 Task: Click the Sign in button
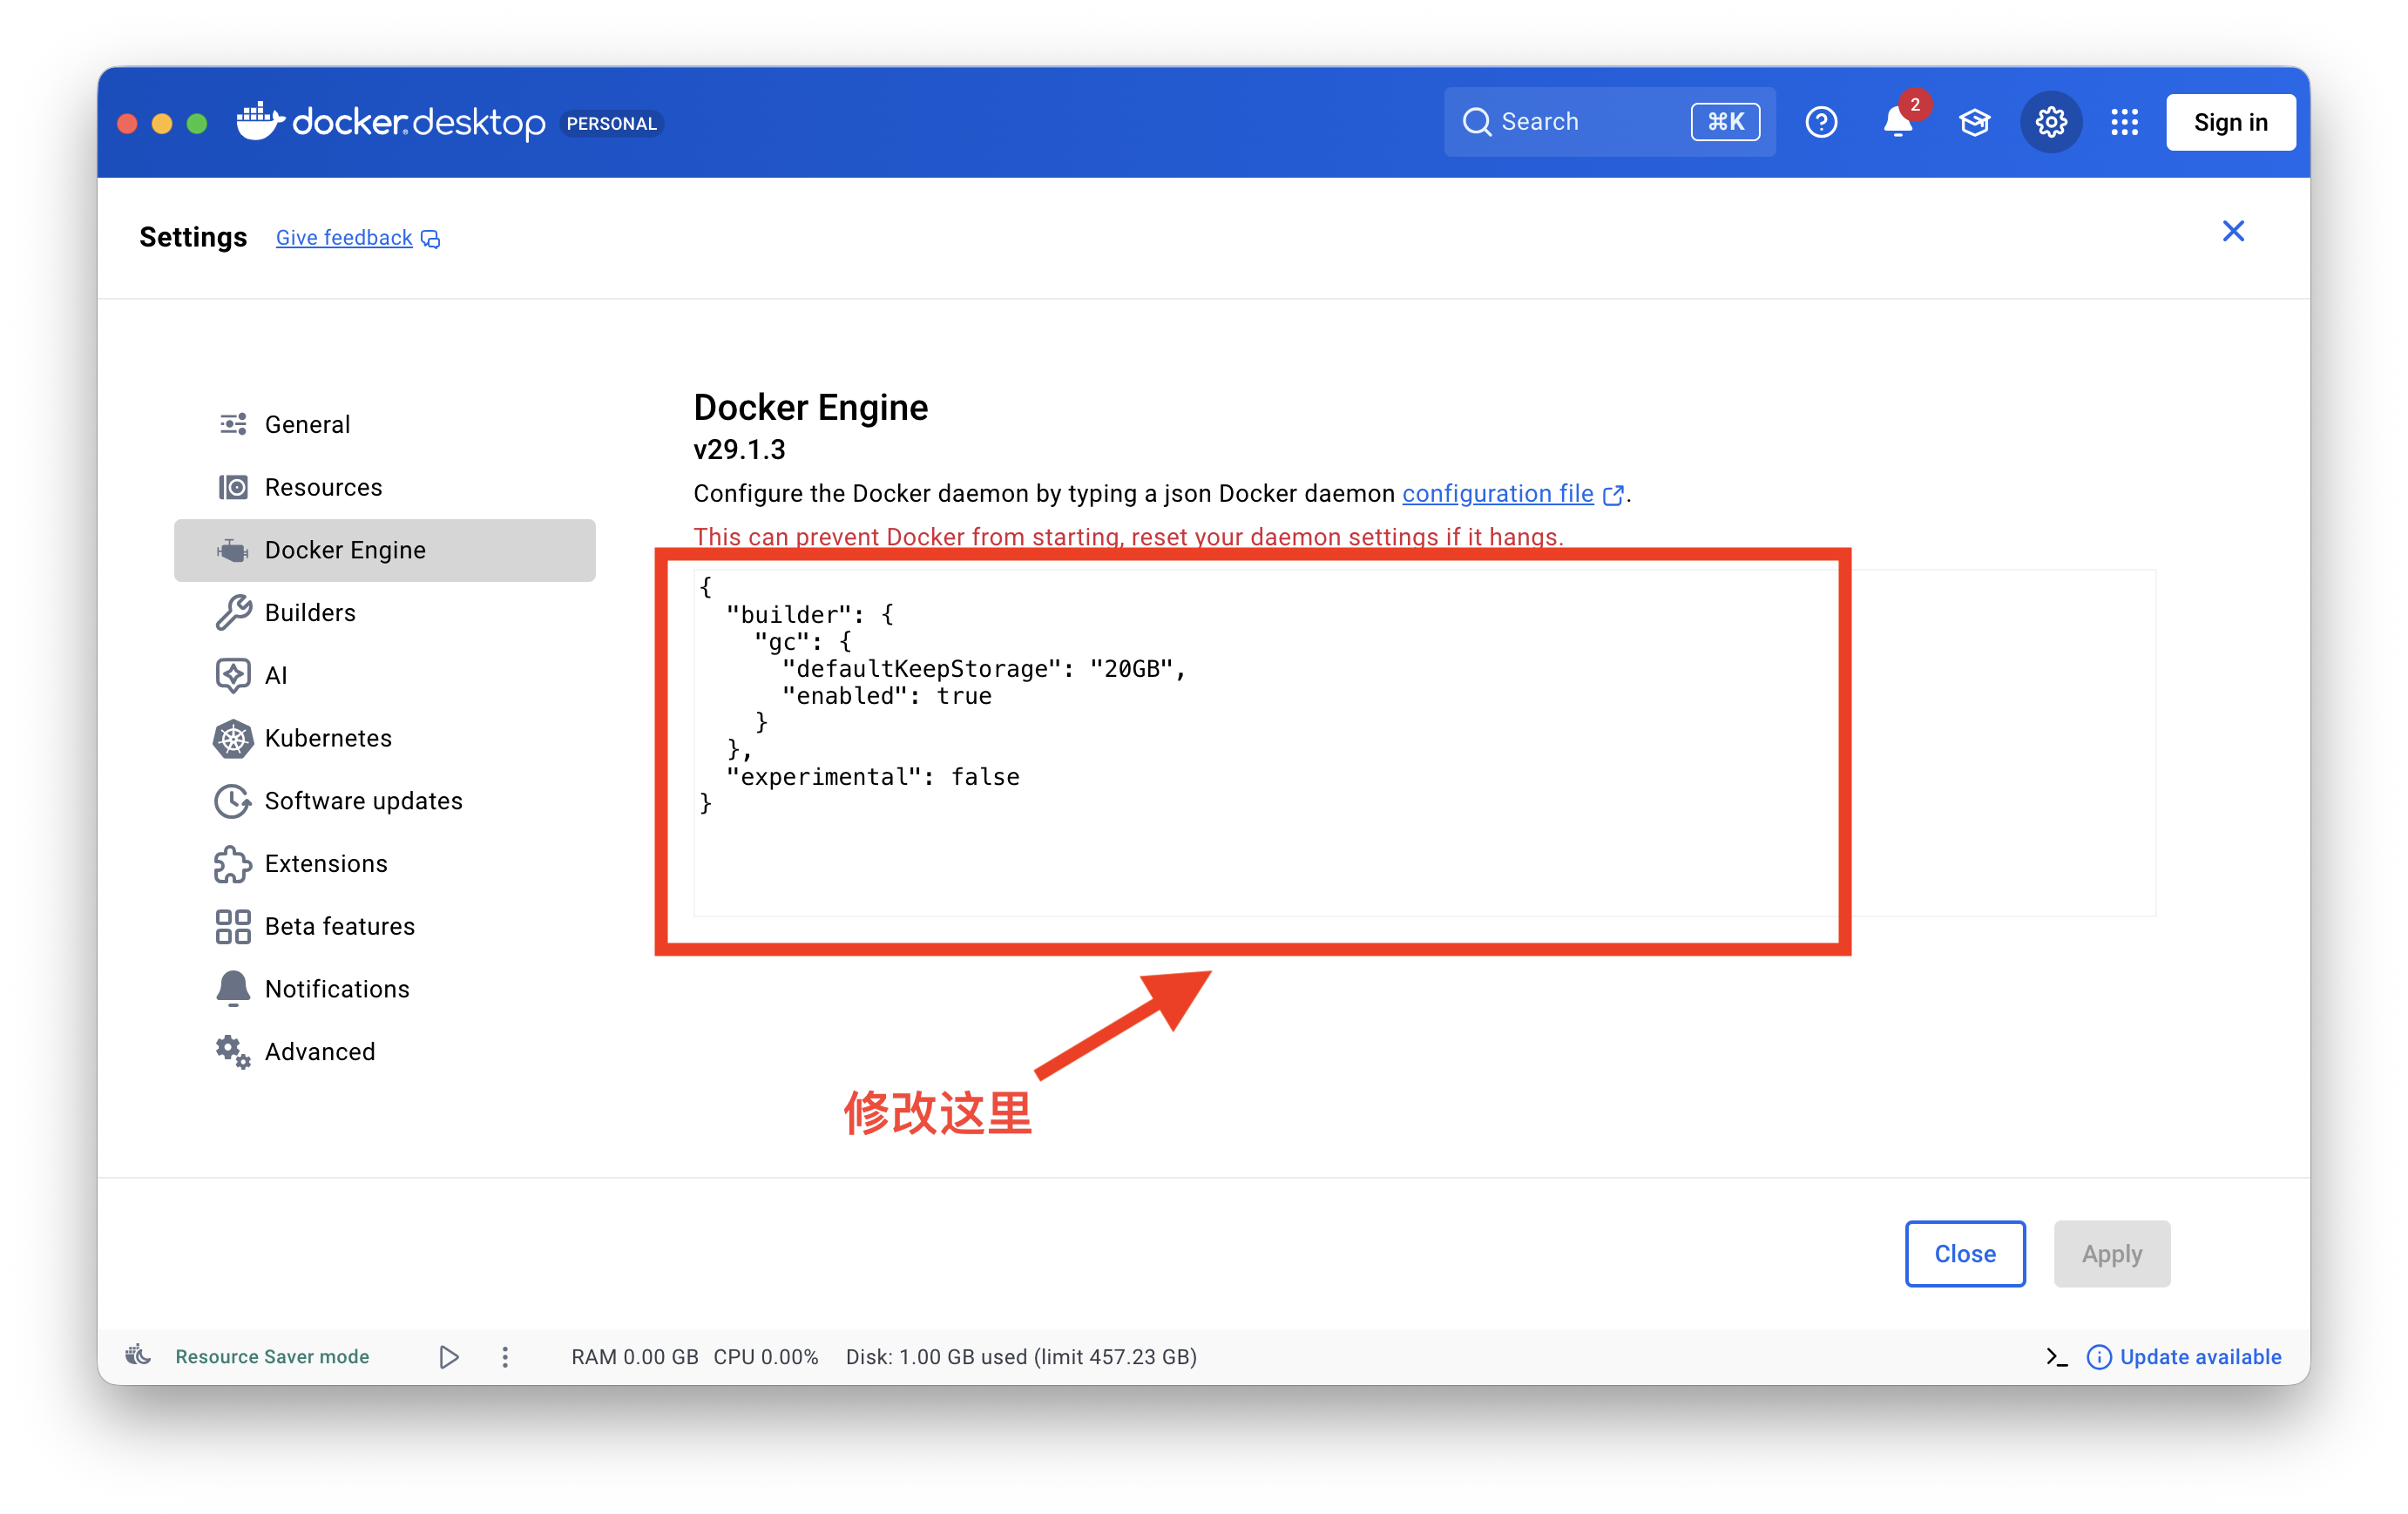[2230, 122]
